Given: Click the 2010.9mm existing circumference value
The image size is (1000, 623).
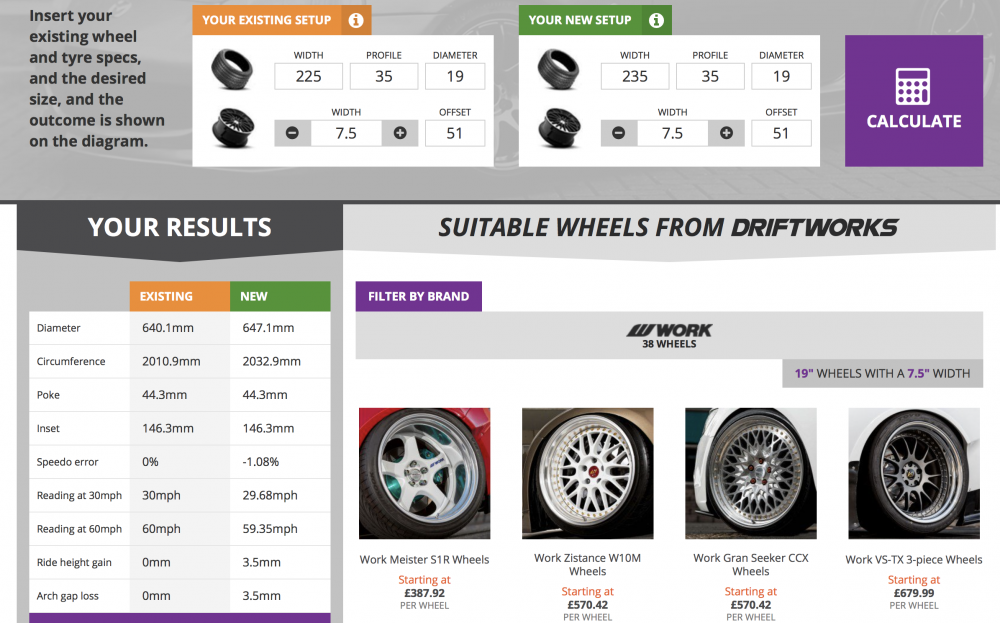Looking at the screenshot, I should (171, 362).
